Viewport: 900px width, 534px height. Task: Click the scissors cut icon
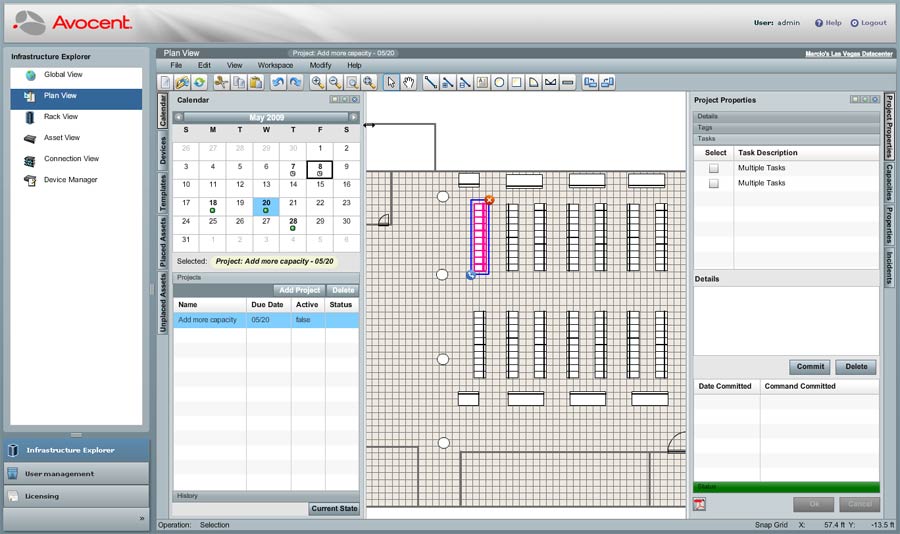[x=221, y=82]
